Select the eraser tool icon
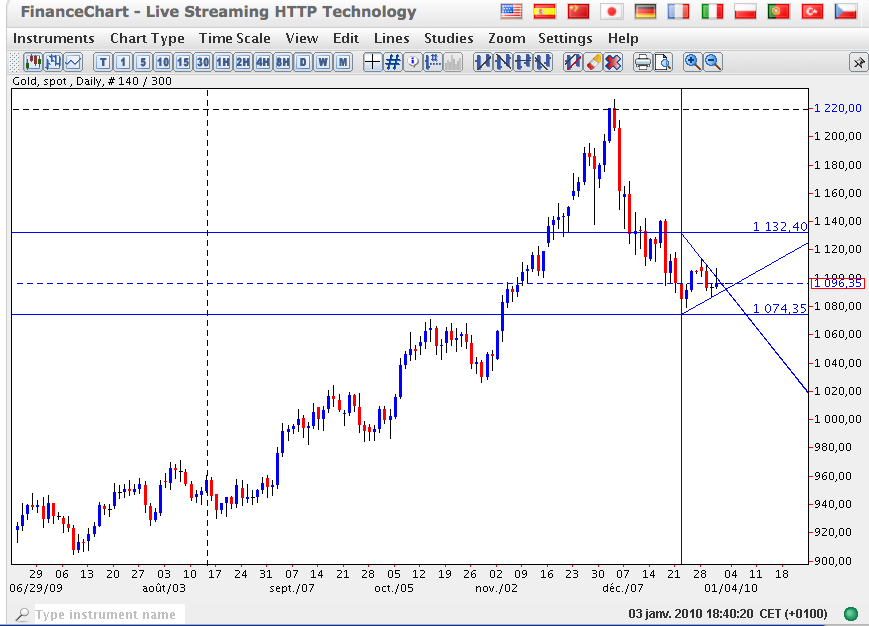This screenshot has height=626, width=869. pos(593,62)
